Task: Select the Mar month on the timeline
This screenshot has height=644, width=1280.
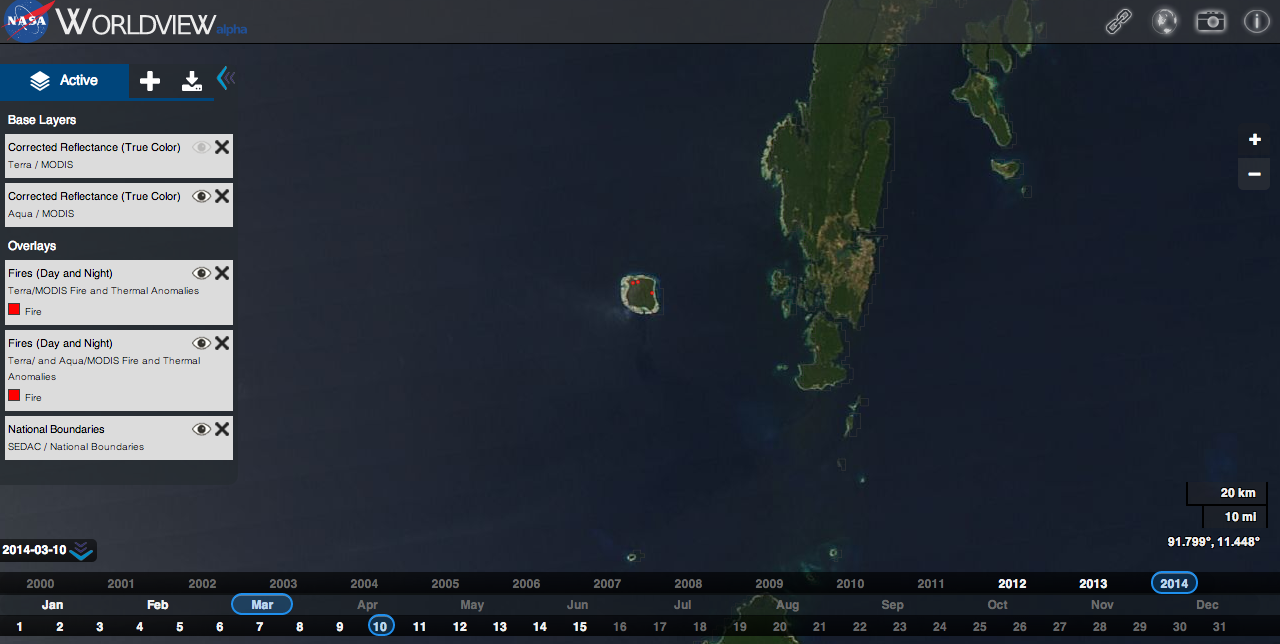Action: pyautogui.click(x=261, y=604)
